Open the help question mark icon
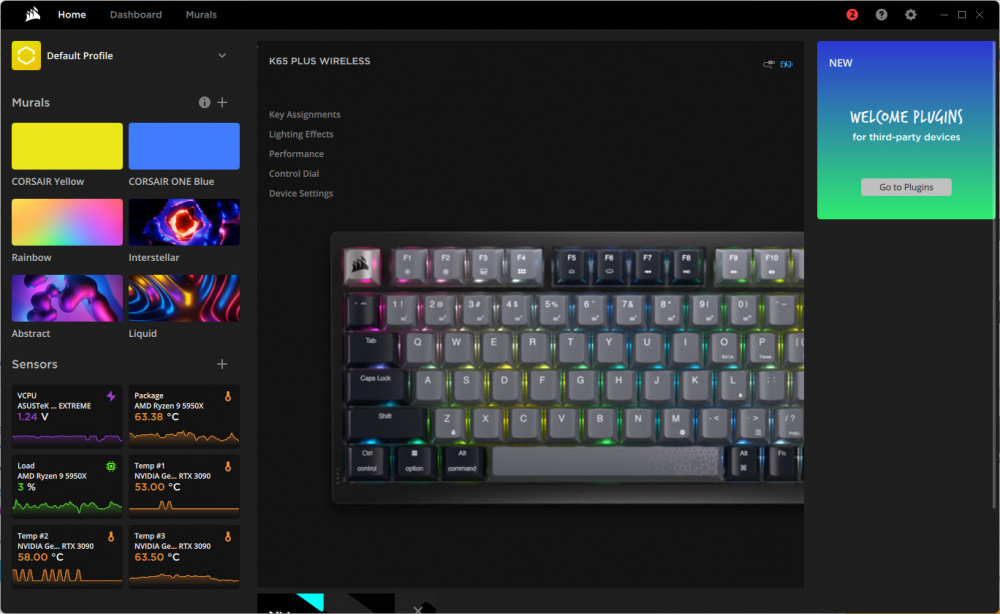1000x614 pixels. [881, 14]
